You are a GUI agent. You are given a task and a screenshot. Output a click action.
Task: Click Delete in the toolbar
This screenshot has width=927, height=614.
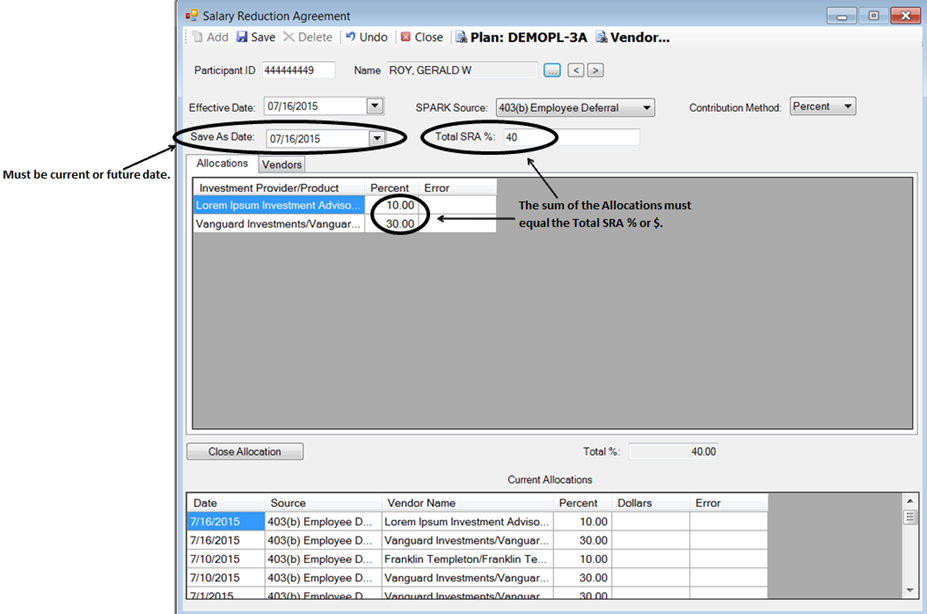click(307, 37)
